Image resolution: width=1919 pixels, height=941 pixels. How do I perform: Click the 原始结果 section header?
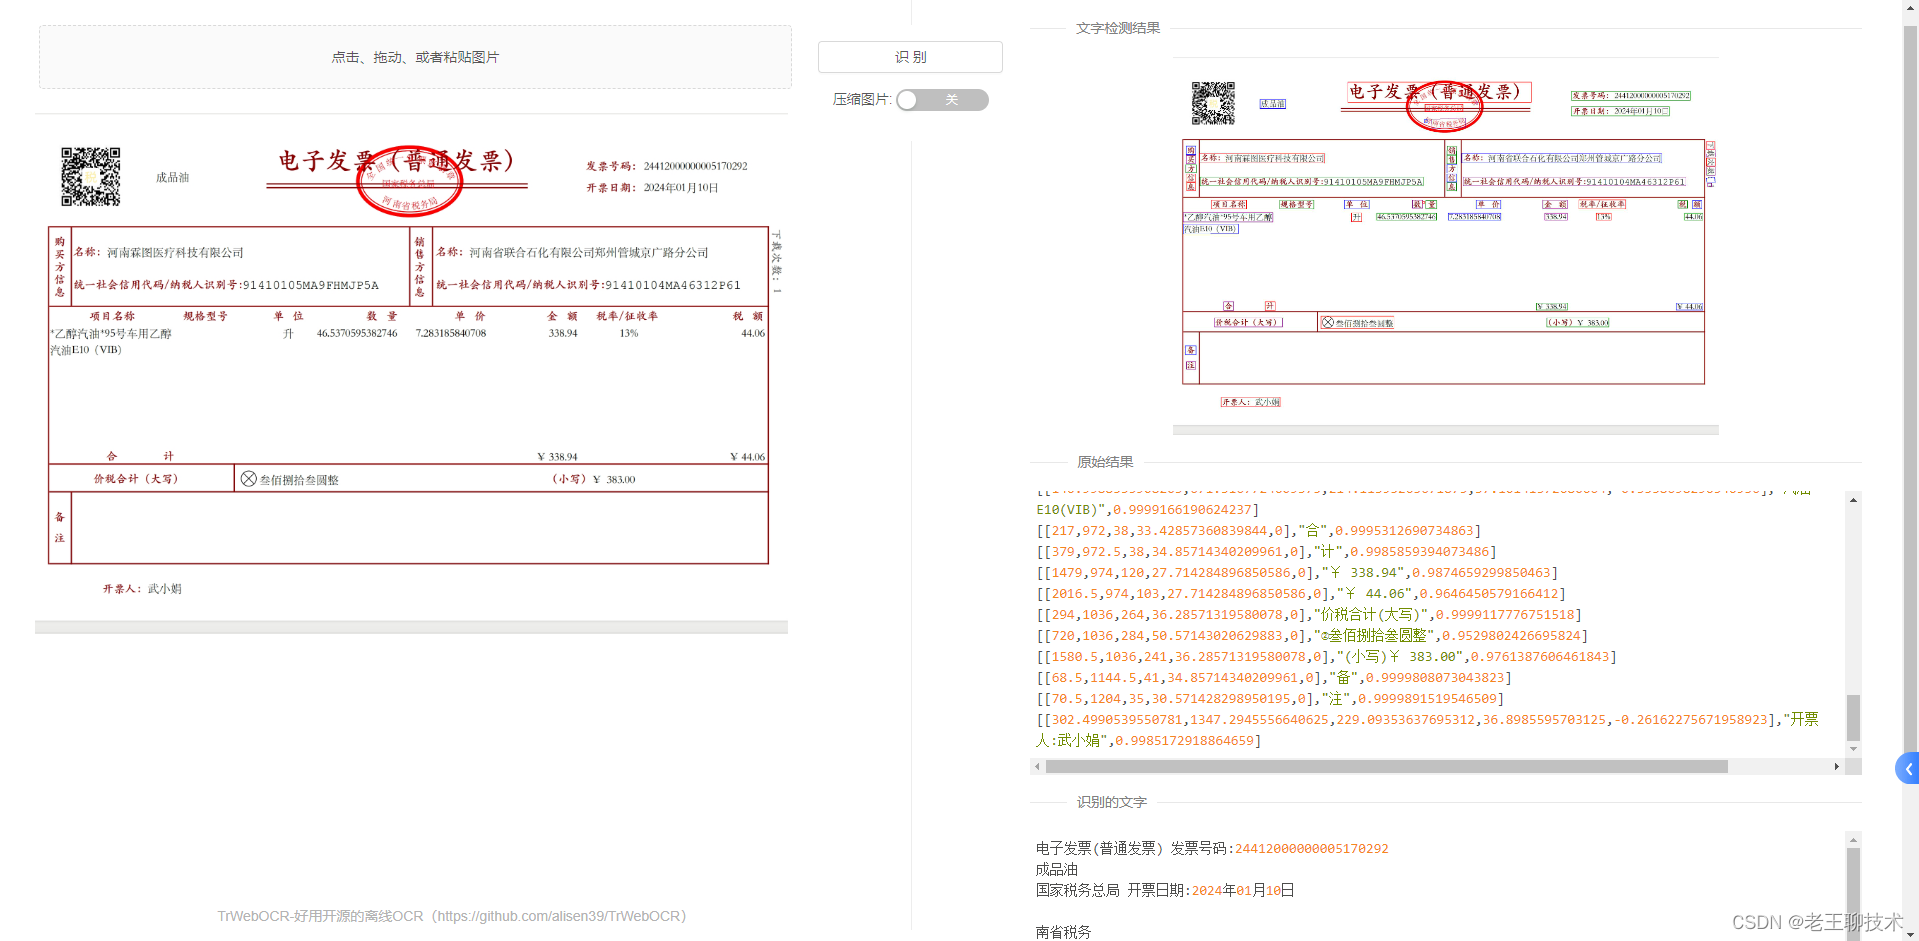(1104, 462)
